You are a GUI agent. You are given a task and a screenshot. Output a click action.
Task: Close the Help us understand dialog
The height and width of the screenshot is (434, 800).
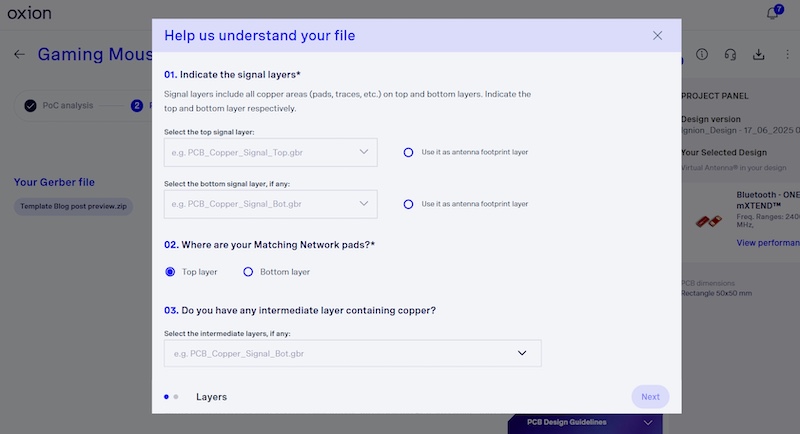click(x=657, y=35)
